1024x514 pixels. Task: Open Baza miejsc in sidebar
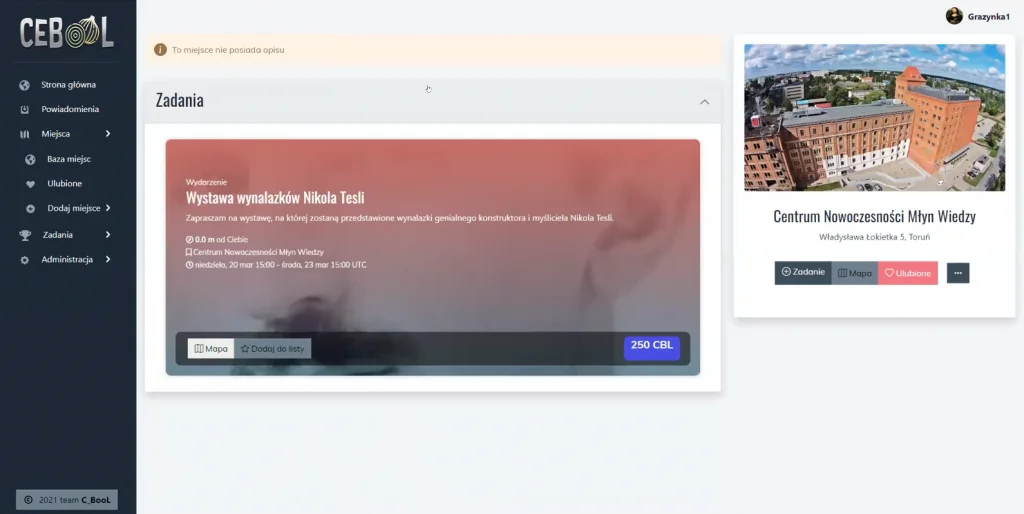coord(69,159)
